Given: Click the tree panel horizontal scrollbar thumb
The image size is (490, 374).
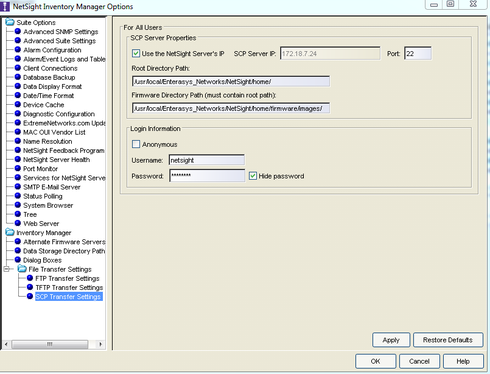Looking at the screenshot, I should (x=50, y=344).
